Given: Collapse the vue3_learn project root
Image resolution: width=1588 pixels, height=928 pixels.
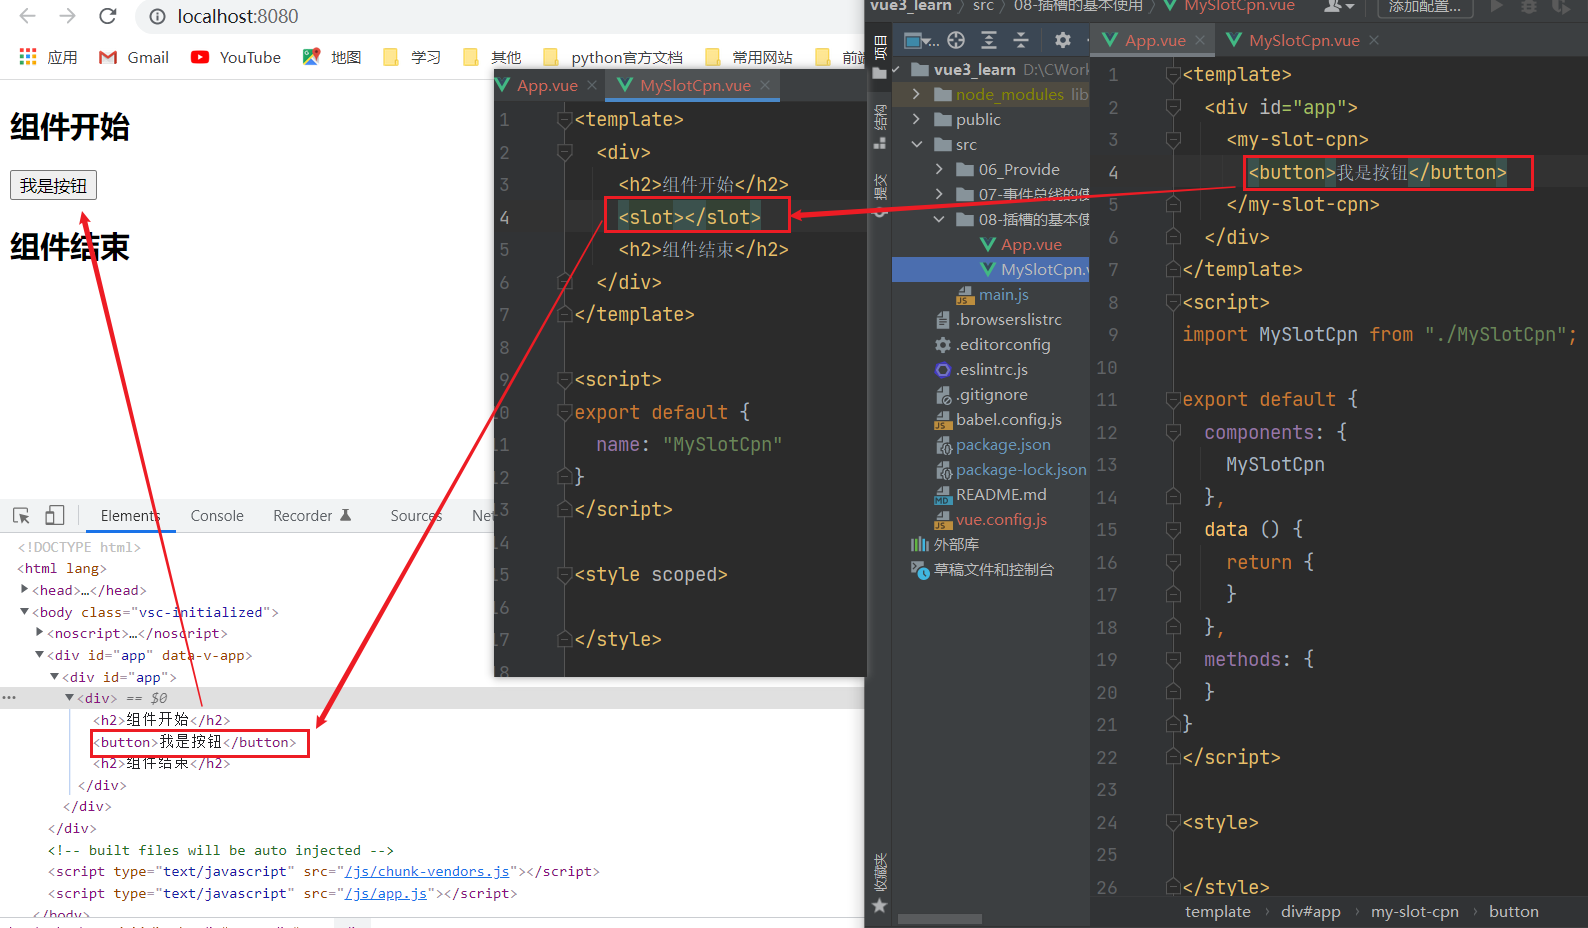Looking at the screenshot, I should coord(895,70).
